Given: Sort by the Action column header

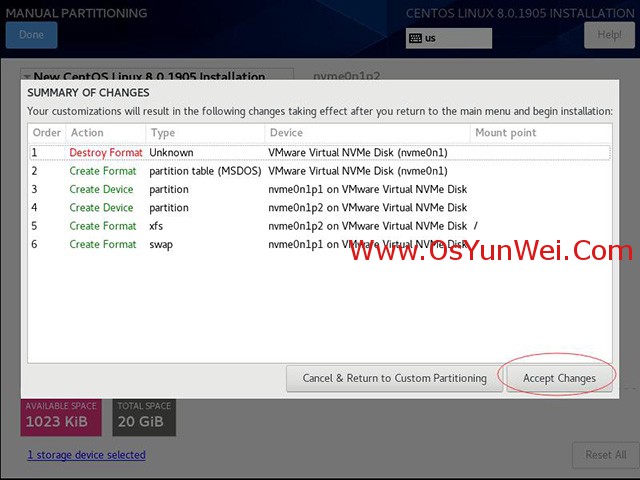Looking at the screenshot, I should [105, 133].
